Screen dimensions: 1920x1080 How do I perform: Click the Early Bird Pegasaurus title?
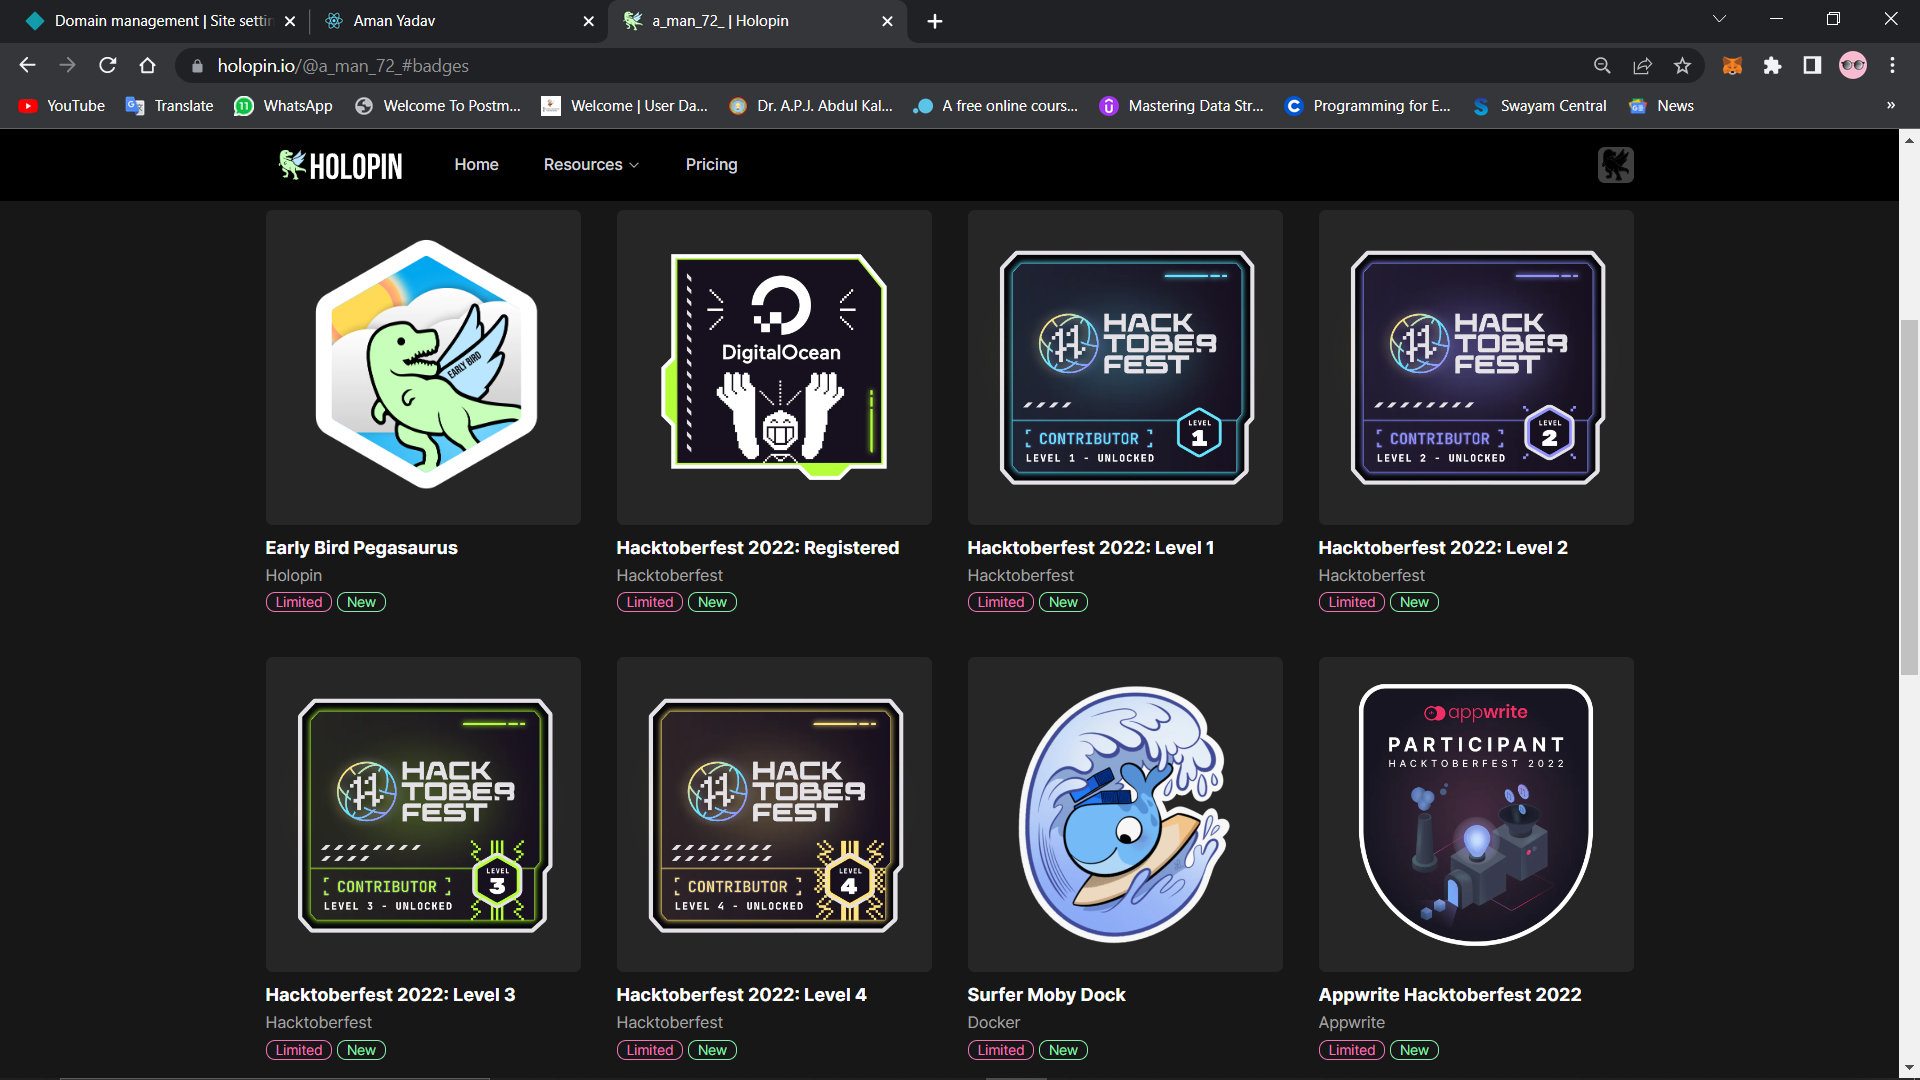(x=361, y=548)
